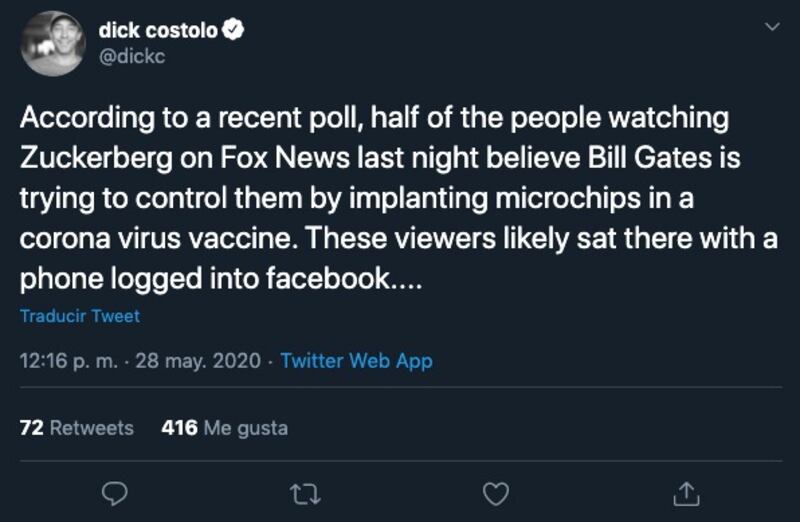Viewport: 800px width, 522px height.
Task: Click the @dickc handle
Action: [132, 57]
